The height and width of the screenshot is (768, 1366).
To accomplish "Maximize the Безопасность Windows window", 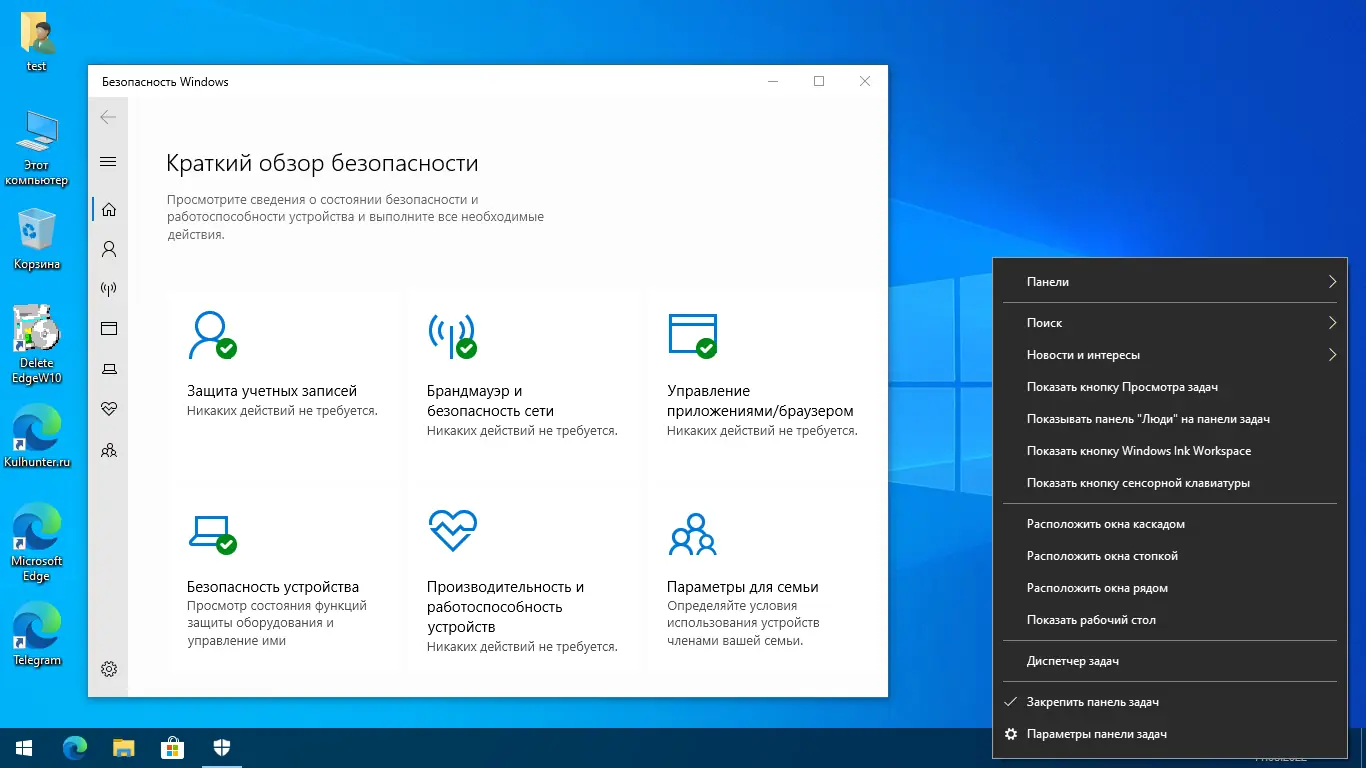I will click(x=819, y=82).
